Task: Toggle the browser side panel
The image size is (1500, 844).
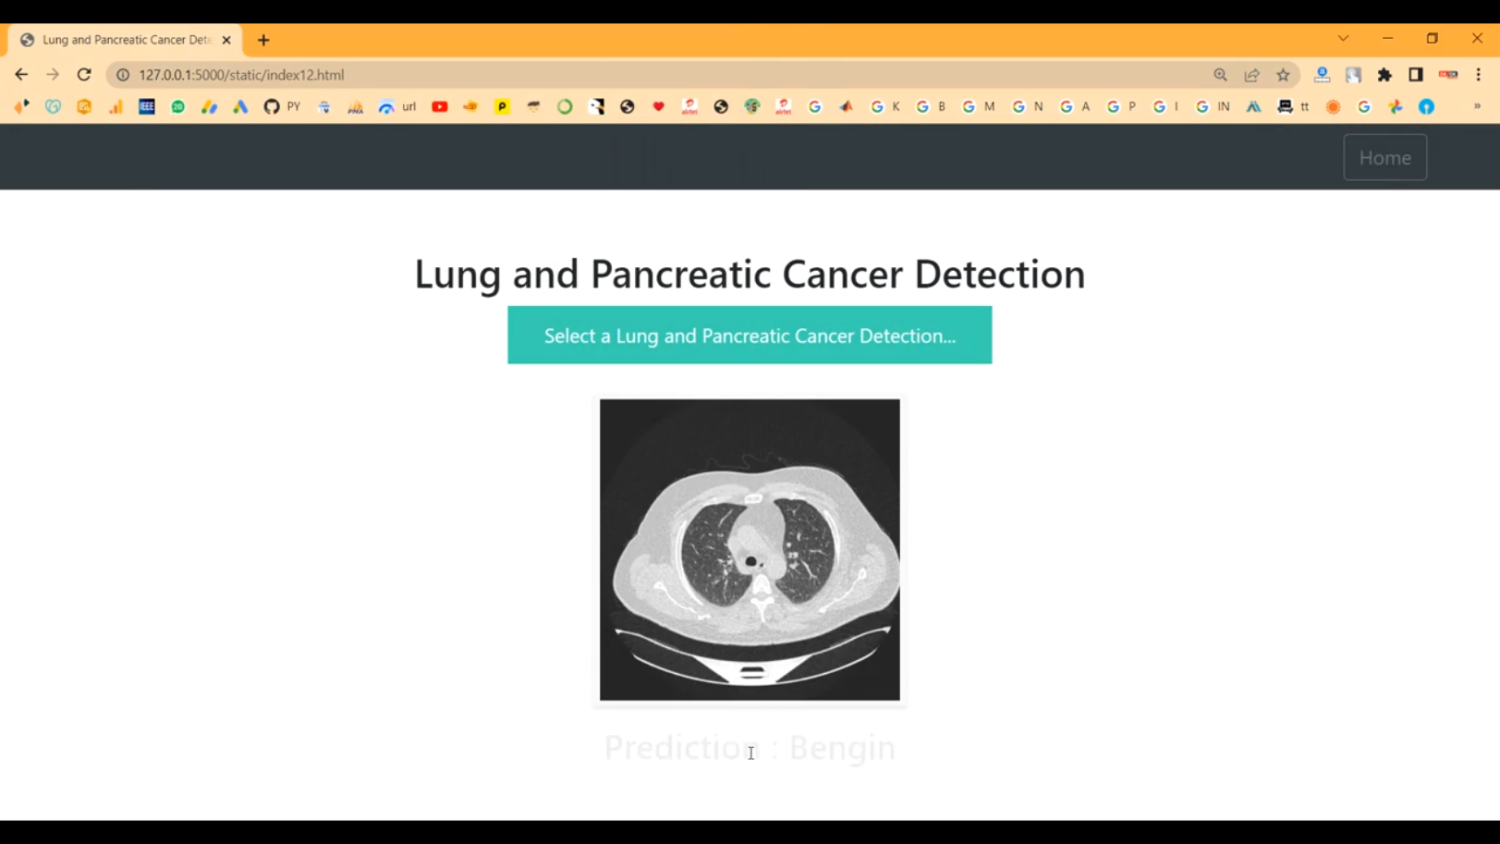Action: pos(1416,75)
